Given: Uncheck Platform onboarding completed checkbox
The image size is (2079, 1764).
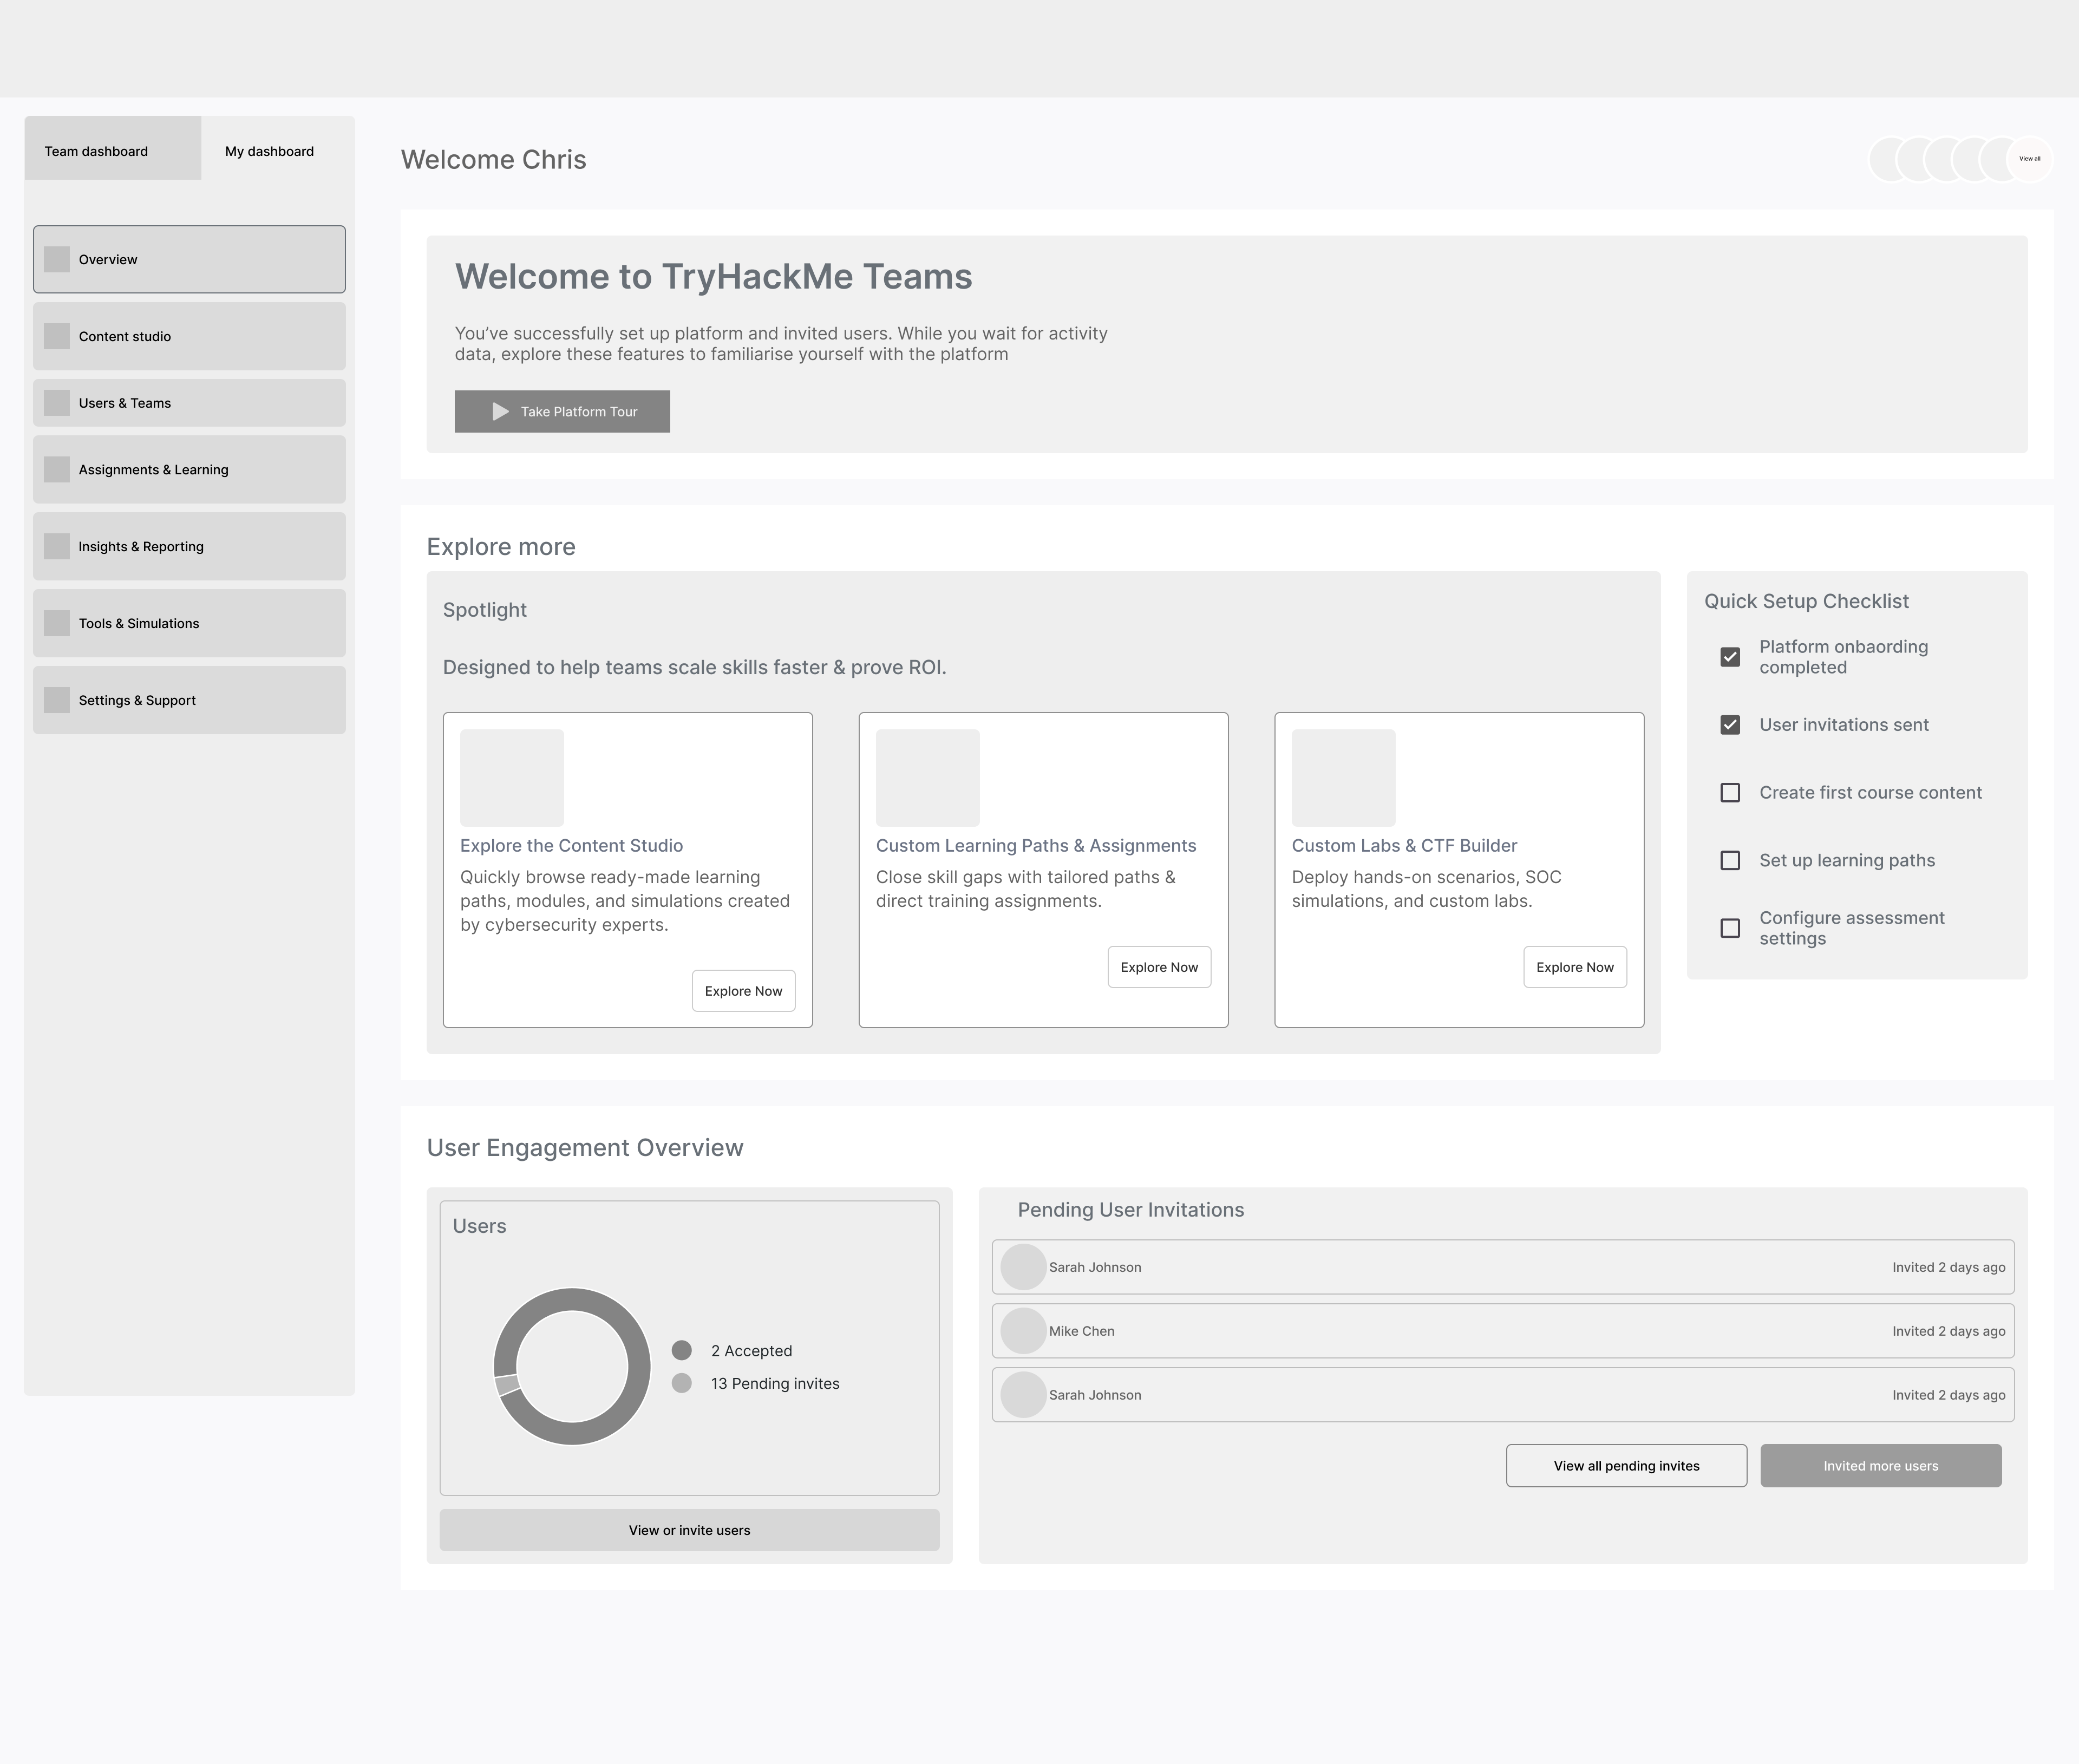Looking at the screenshot, I should click(1730, 657).
